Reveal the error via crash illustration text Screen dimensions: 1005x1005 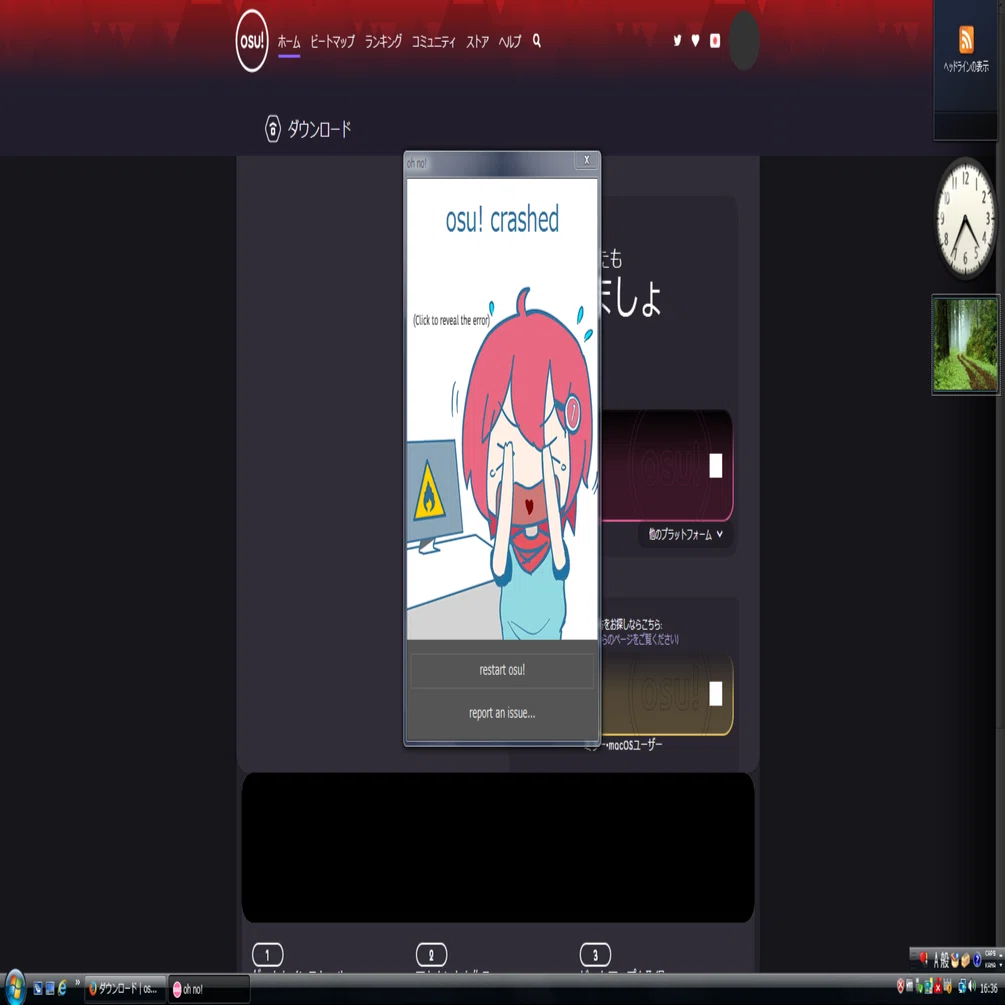point(451,320)
